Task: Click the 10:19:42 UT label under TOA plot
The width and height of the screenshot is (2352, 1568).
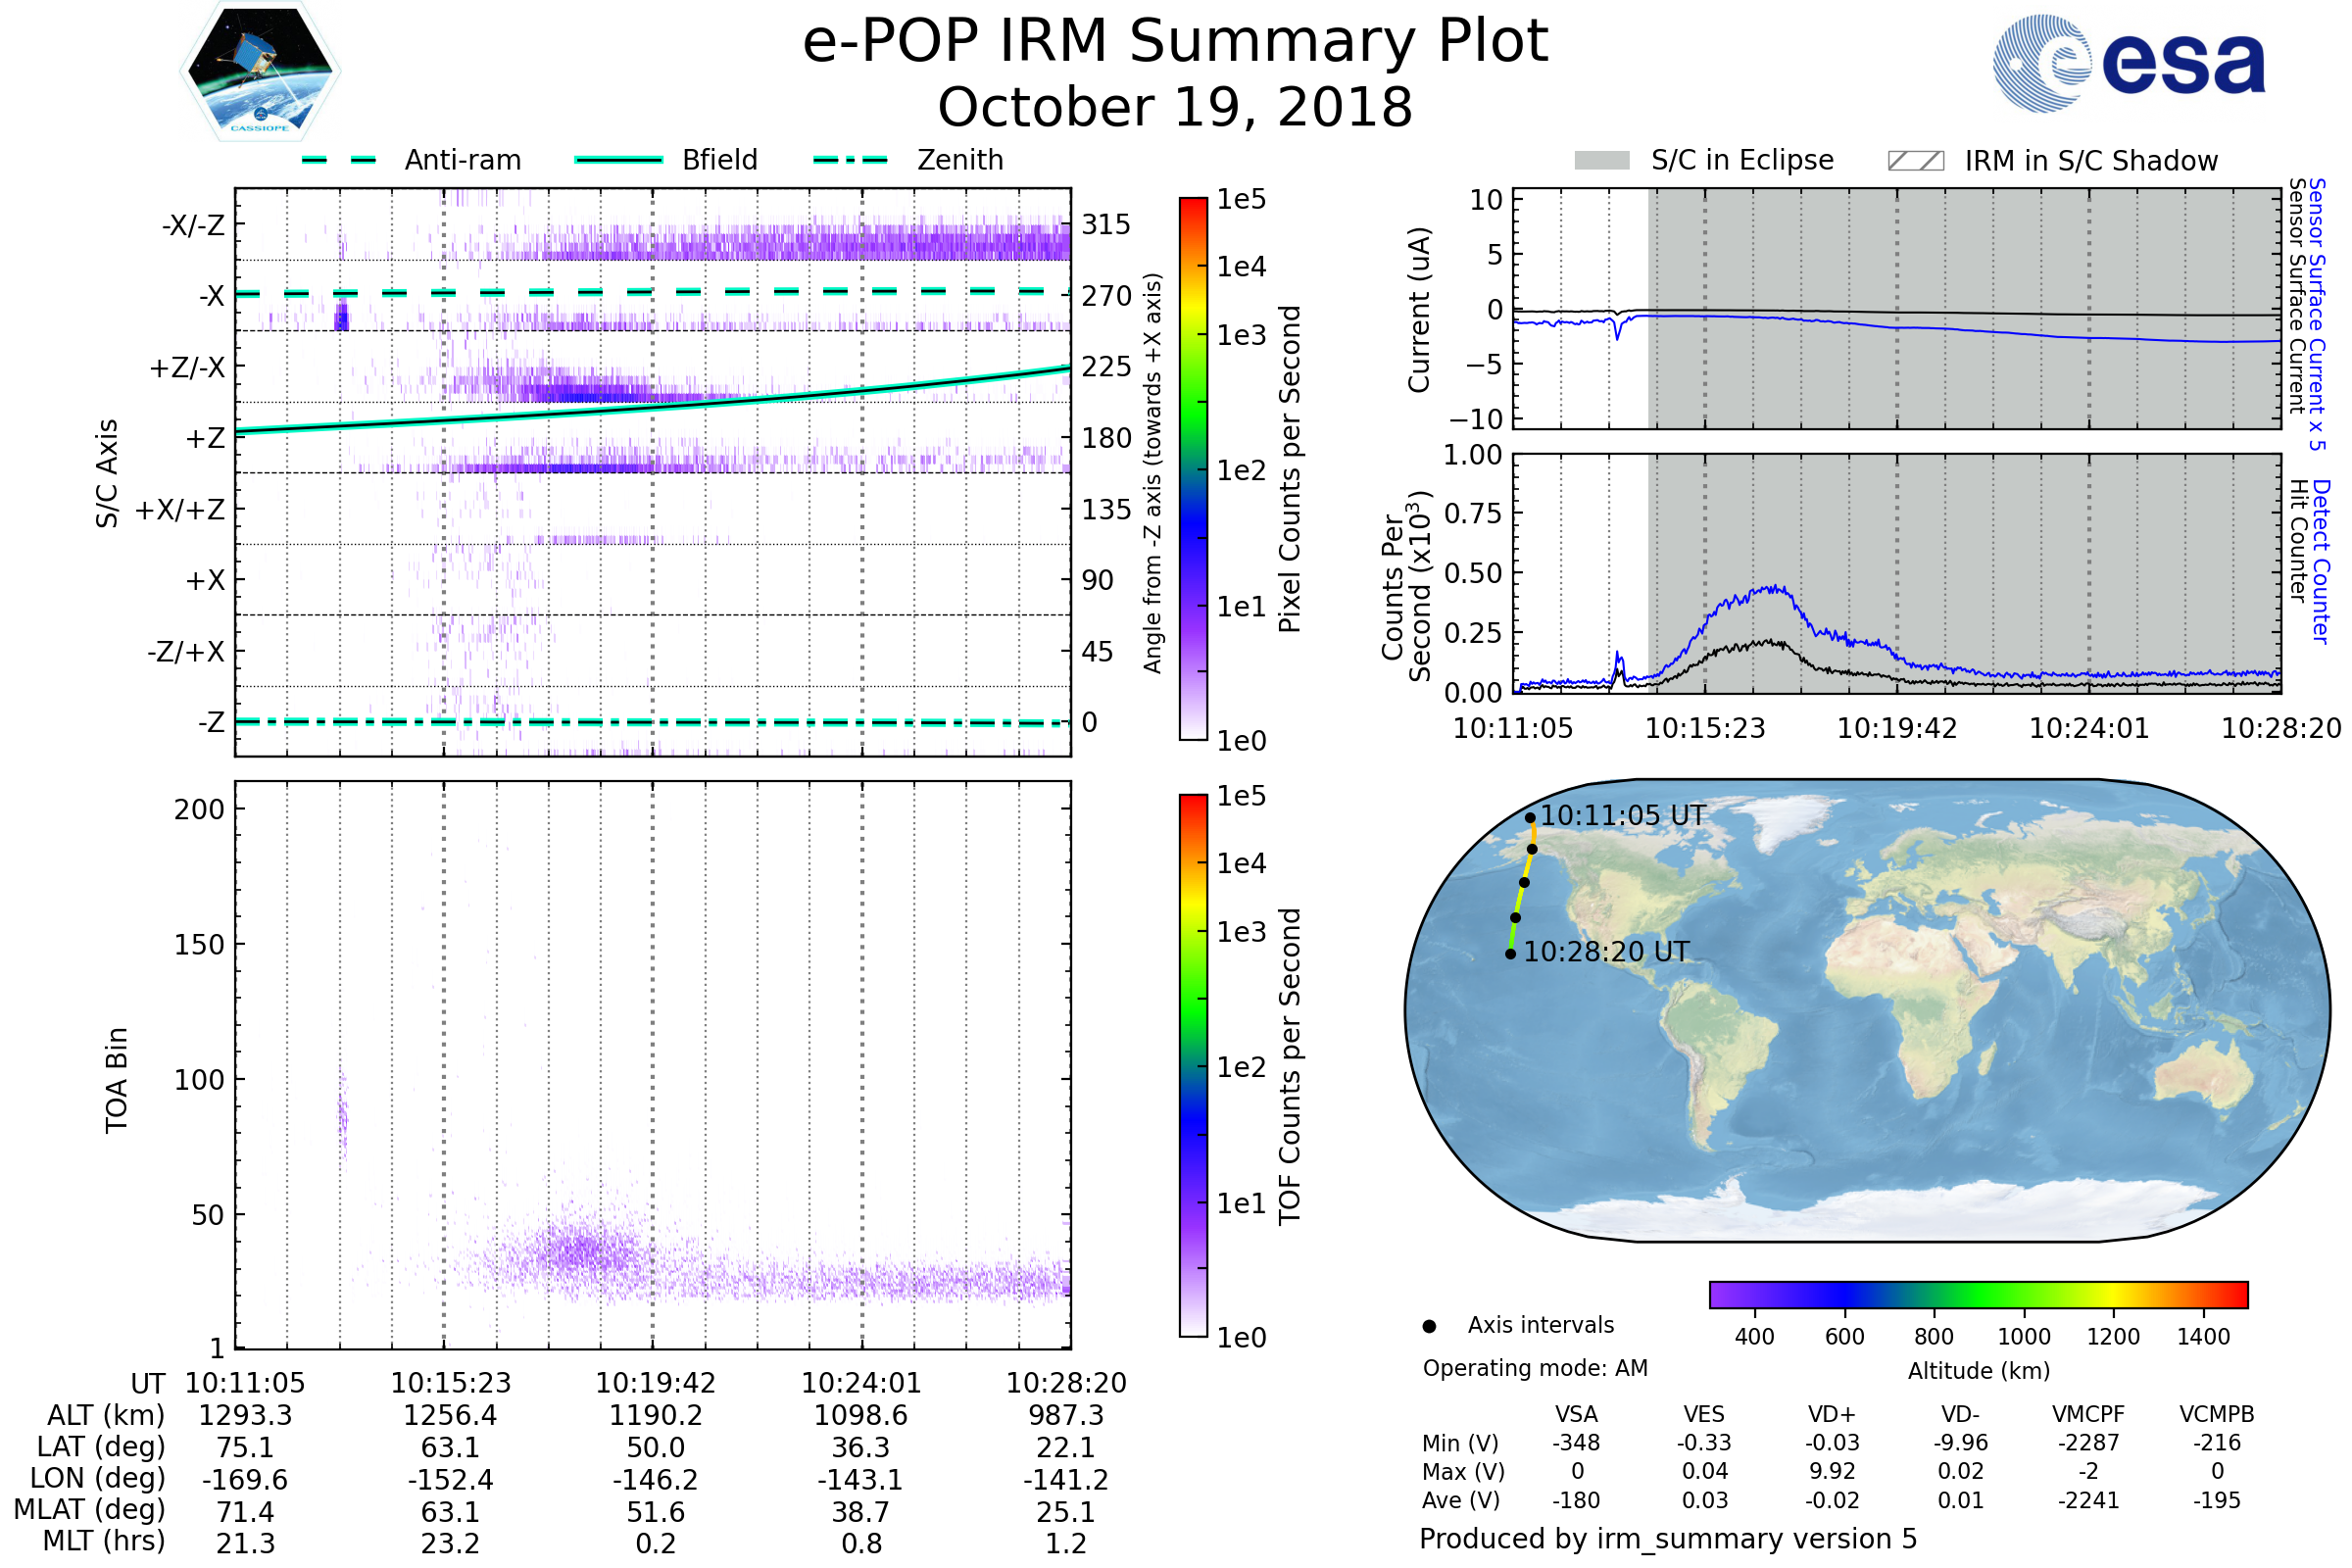Action: point(655,1384)
